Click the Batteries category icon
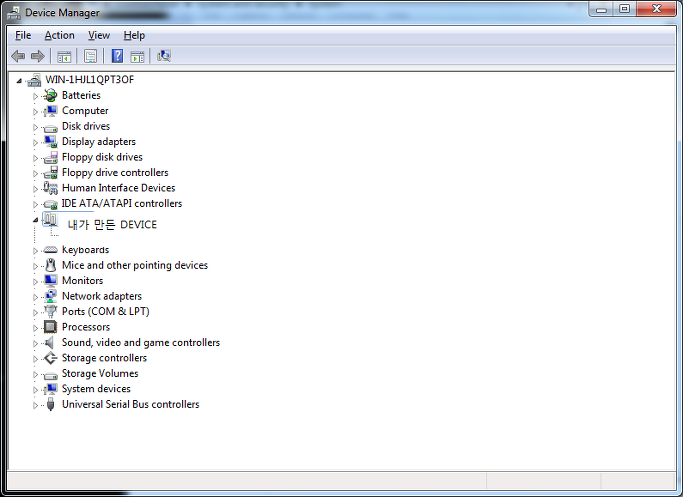 pos(51,95)
